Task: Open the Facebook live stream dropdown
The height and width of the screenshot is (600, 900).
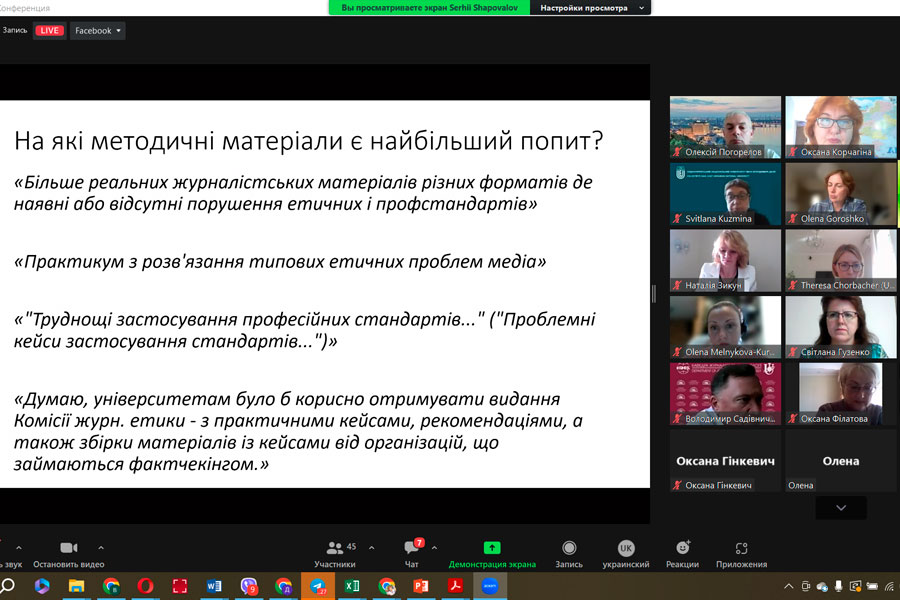Action: click(x=98, y=31)
